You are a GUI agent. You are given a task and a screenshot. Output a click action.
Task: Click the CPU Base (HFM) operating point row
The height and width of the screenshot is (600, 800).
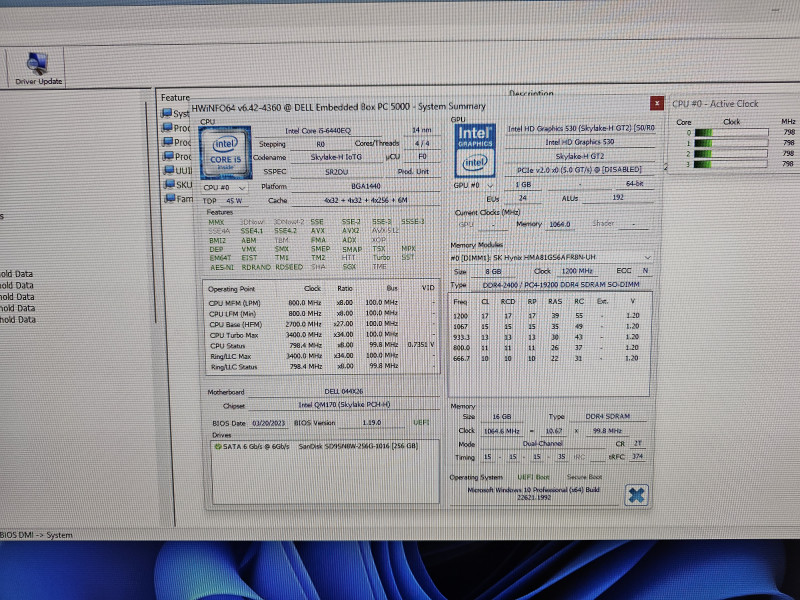click(321, 324)
